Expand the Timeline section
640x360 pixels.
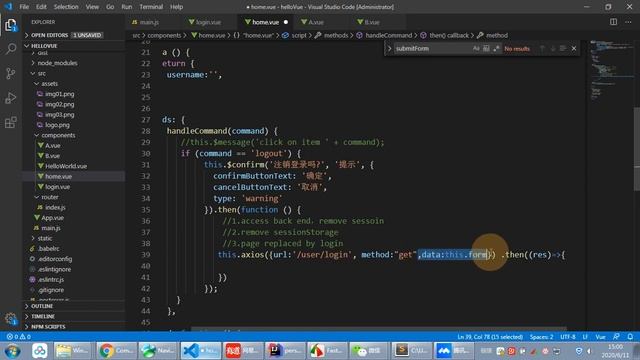(73, 316)
